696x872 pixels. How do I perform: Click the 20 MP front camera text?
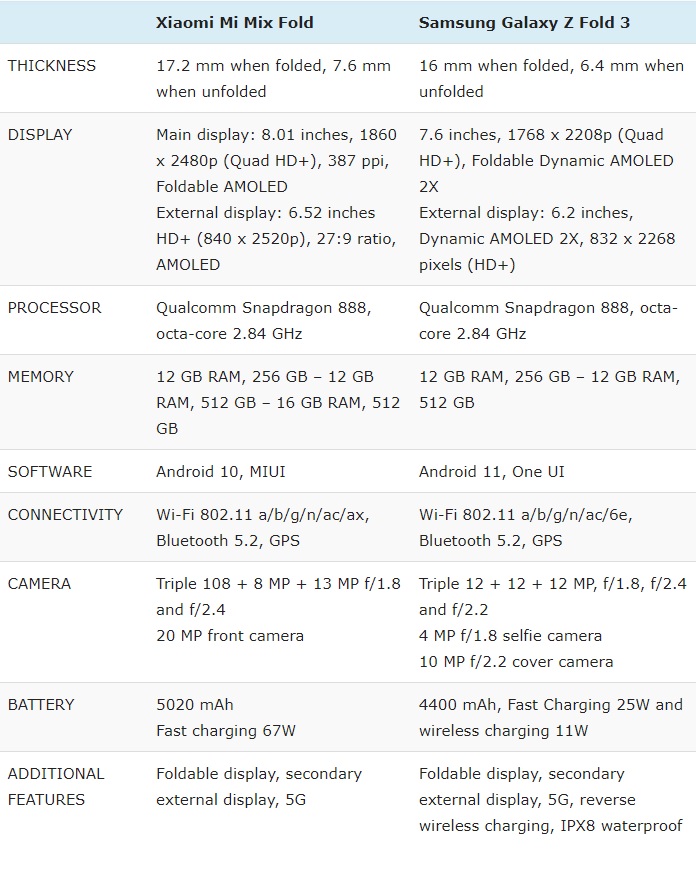[230, 636]
